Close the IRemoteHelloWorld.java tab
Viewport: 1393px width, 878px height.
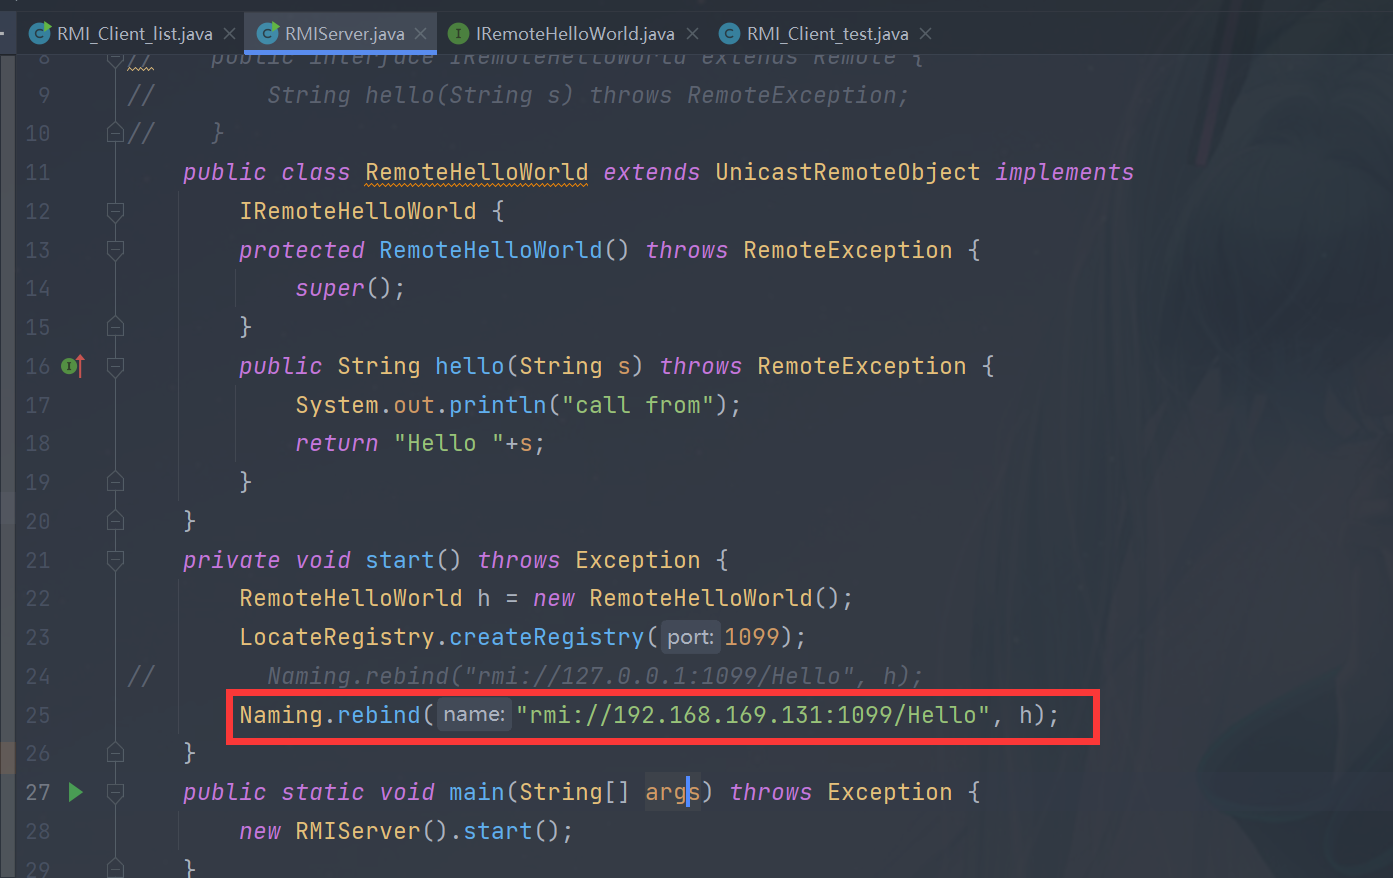[692, 34]
